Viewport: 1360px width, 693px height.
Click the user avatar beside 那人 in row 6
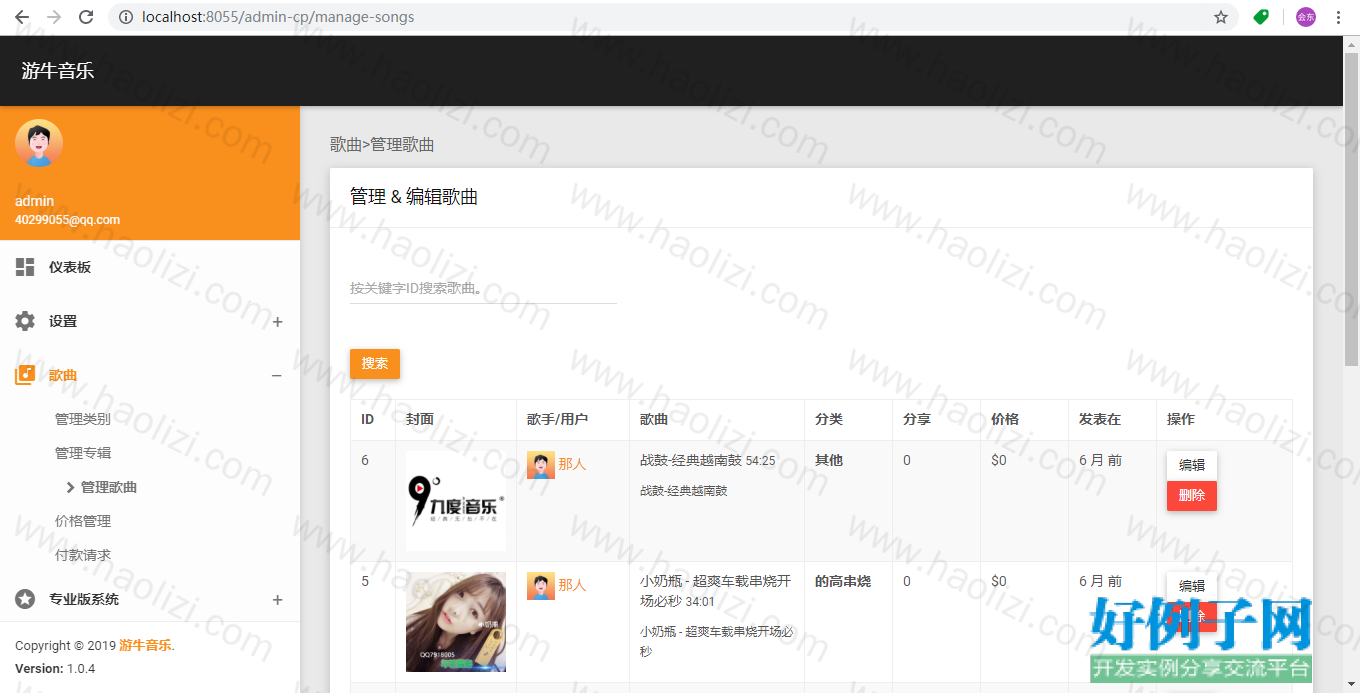pyautogui.click(x=541, y=465)
